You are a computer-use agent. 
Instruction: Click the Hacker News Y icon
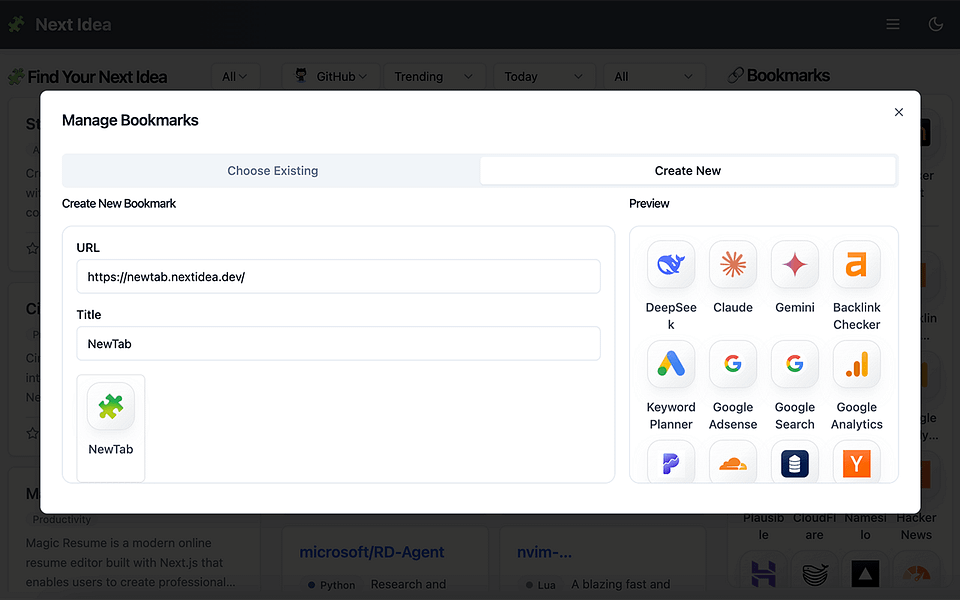click(x=857, y=462)
